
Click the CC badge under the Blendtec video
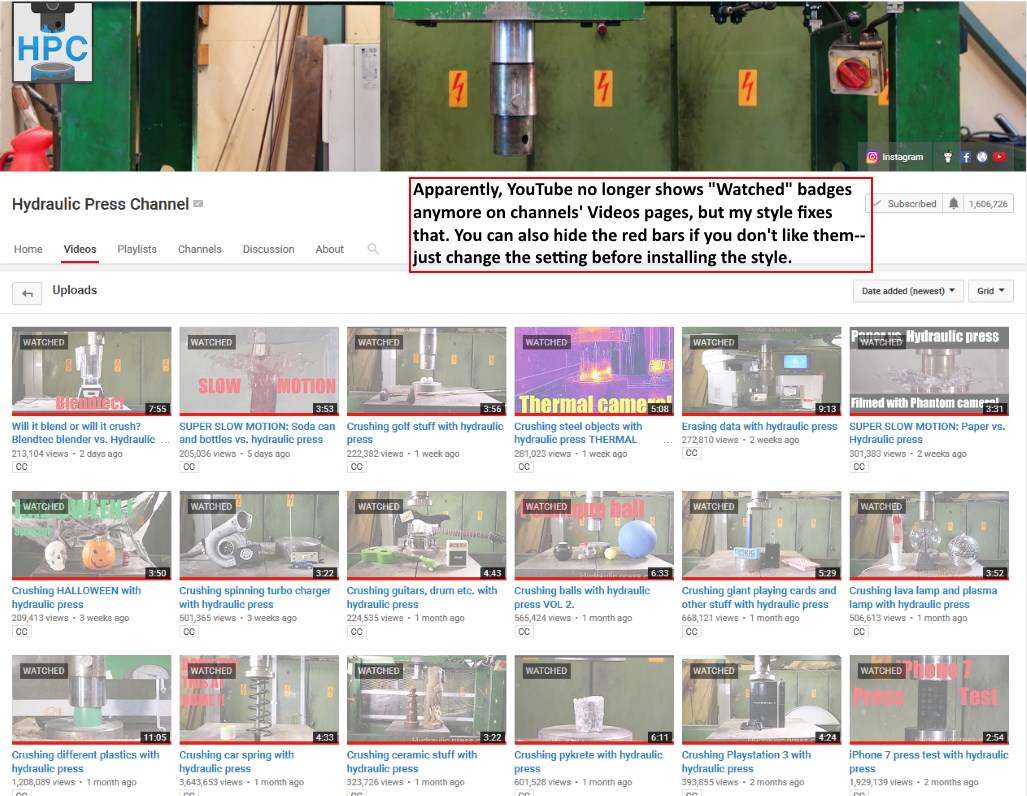pos(20,465)
